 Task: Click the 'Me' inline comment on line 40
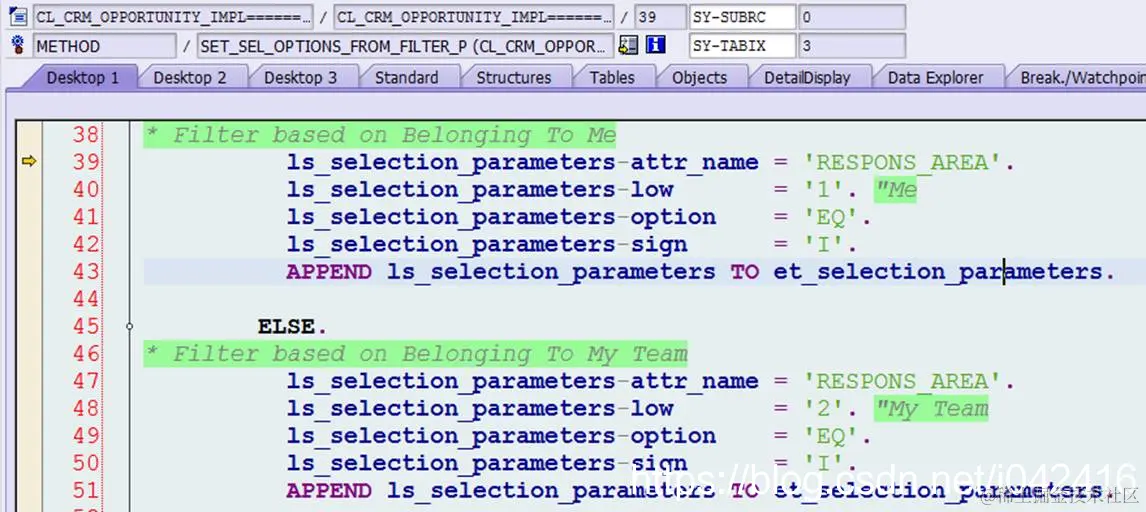coord(896,190)
